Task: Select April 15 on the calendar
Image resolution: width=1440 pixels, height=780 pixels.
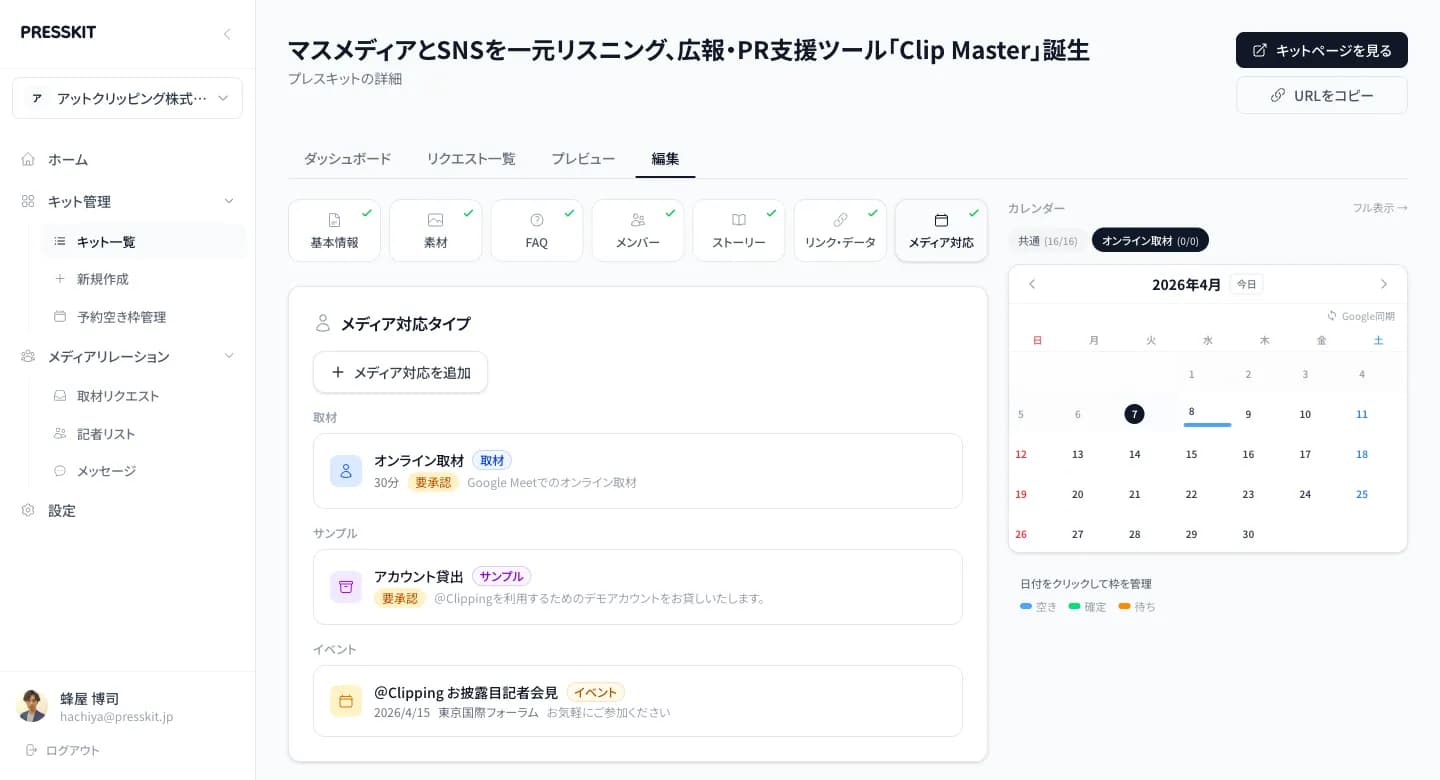Action: (x=1191, y=454)
